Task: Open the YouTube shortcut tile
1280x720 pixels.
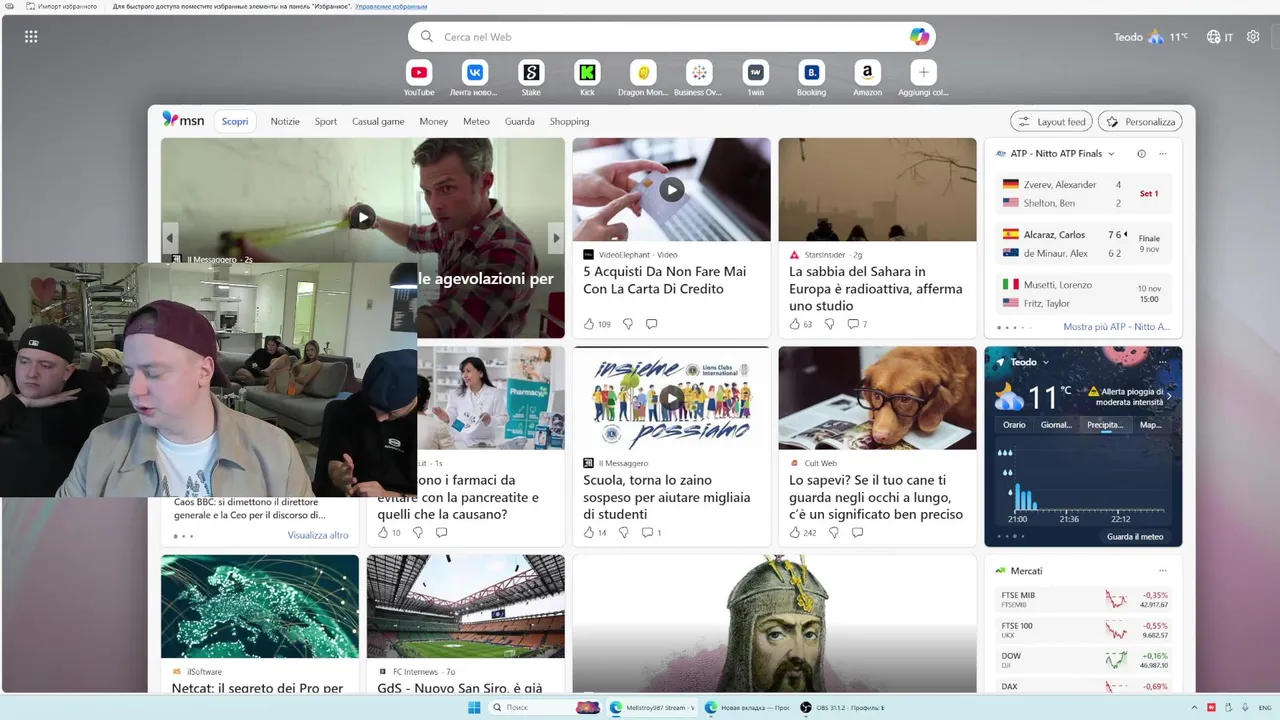Action: [419, 72]
